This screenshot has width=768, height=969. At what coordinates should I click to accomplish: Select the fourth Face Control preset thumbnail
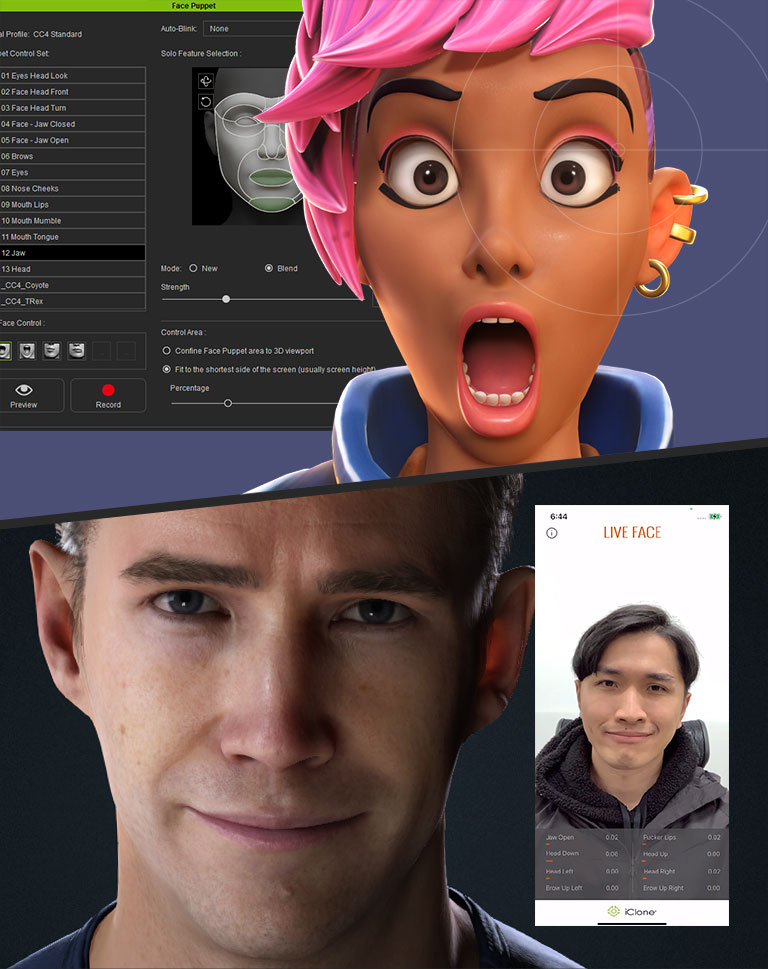(76, 350)
